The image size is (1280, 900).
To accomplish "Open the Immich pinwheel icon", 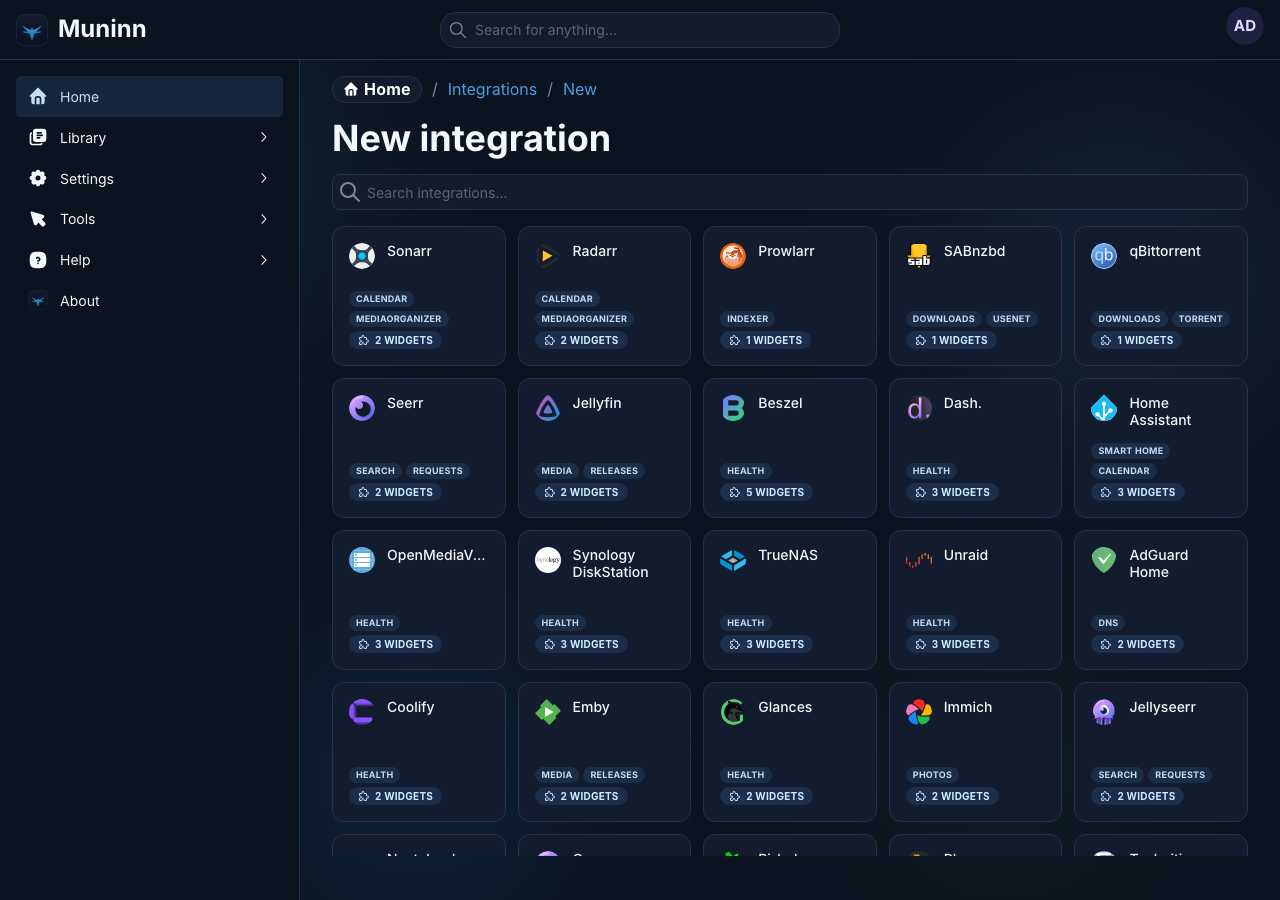I will tap(919, 712).
